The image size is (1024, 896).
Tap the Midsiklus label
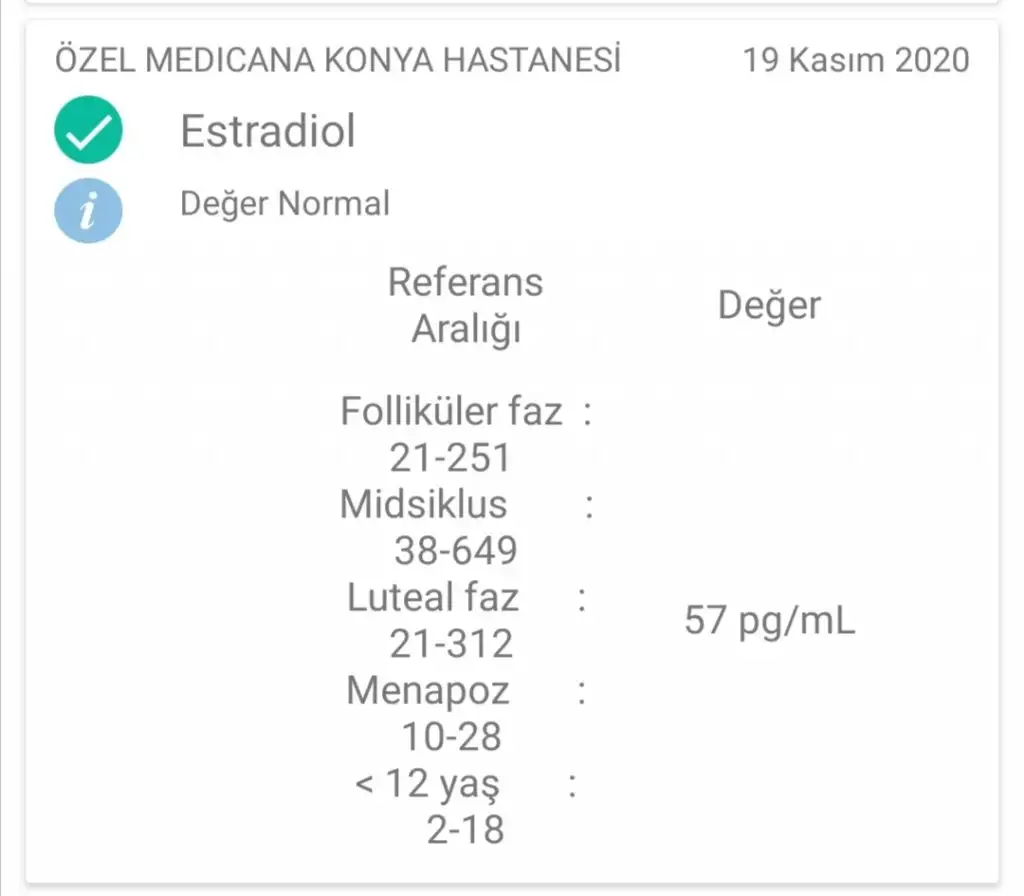[x=423, y=504]
